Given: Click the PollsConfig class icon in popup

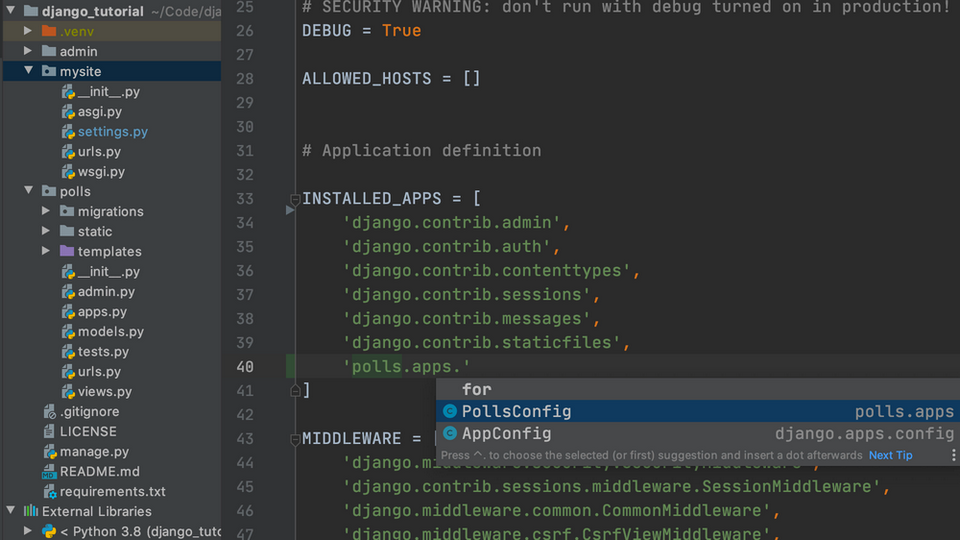Looking at the screenshot, I should (x=450, y=412).
